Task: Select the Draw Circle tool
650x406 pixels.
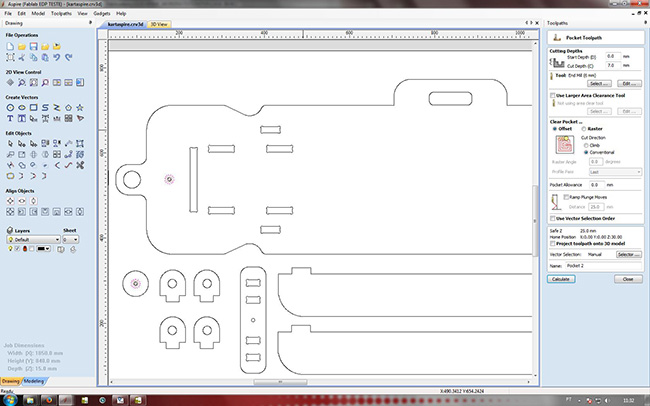Action: (10, 107)
